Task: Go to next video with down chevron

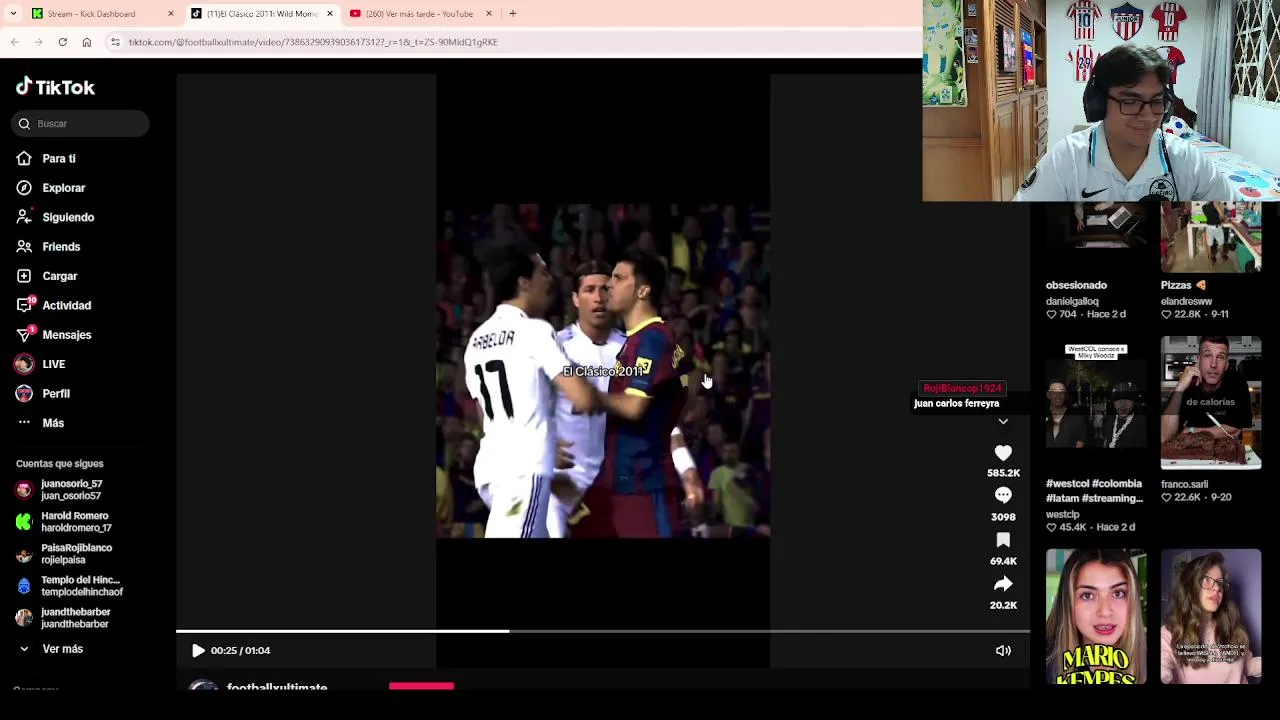Action: [1003, 422]
